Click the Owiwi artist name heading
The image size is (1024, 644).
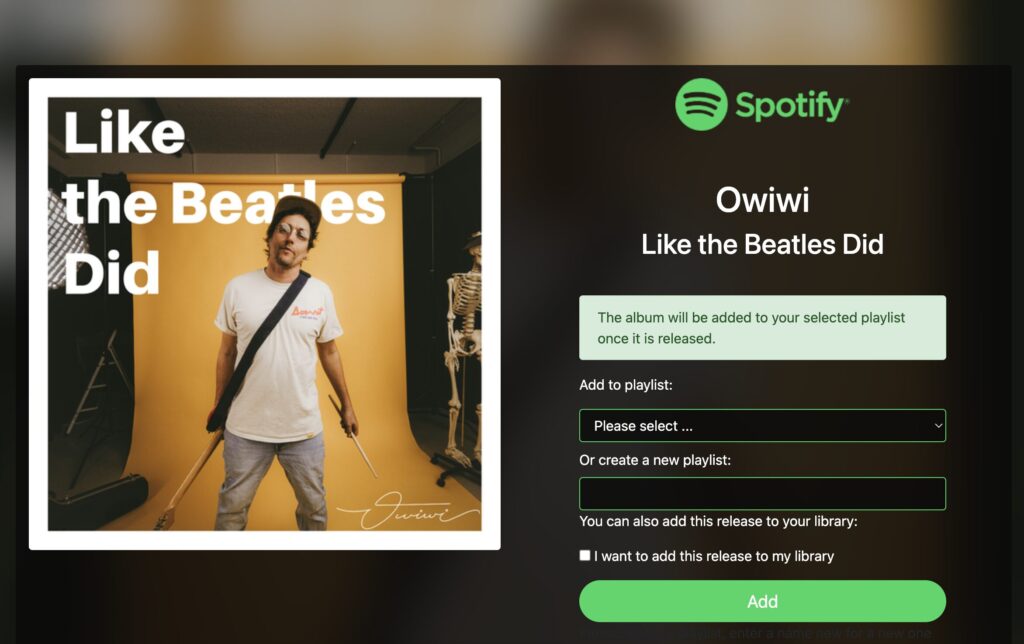point(762,200)
